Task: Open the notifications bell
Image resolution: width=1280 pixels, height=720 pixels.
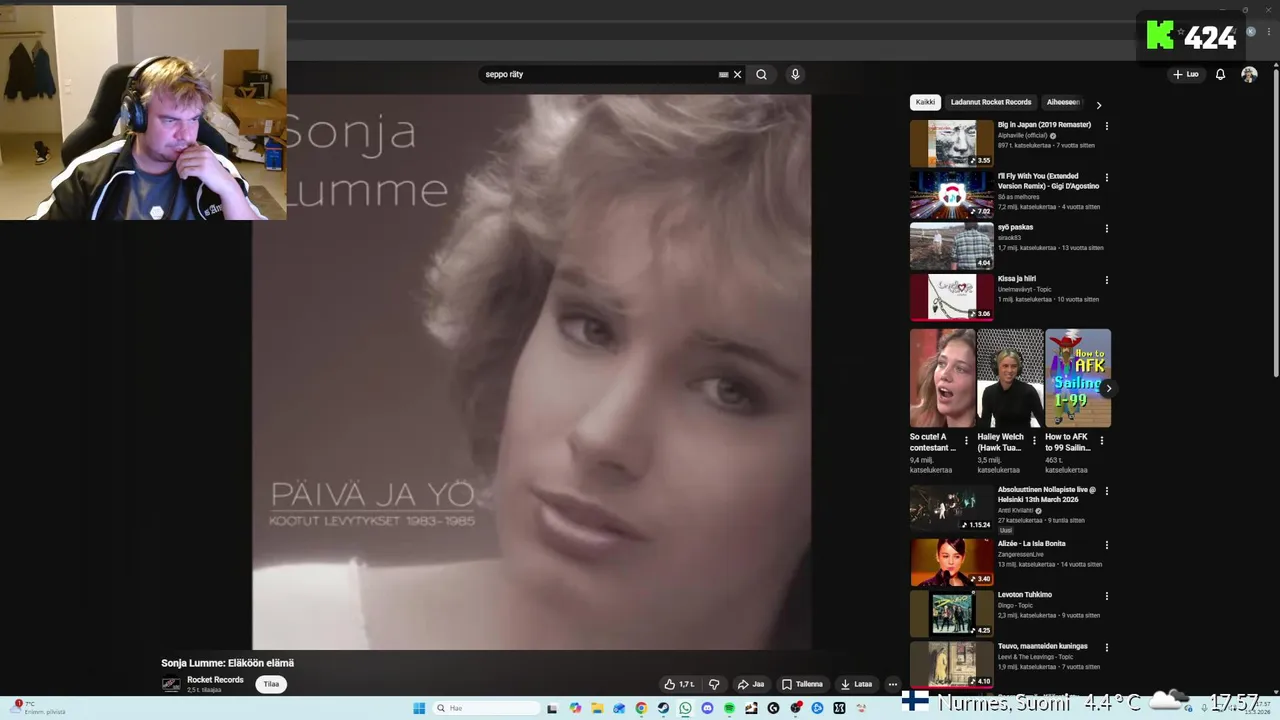Action: click(1220, 74)
